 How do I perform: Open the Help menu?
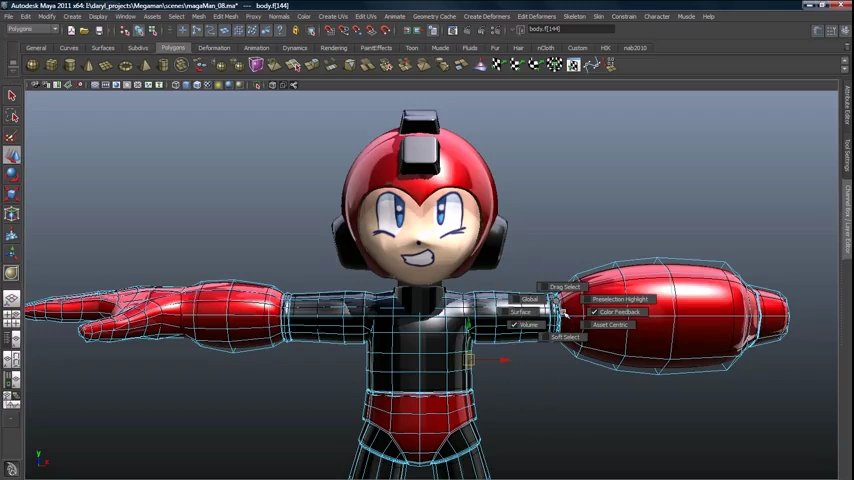pyautogui.click(x=708, y=16)
